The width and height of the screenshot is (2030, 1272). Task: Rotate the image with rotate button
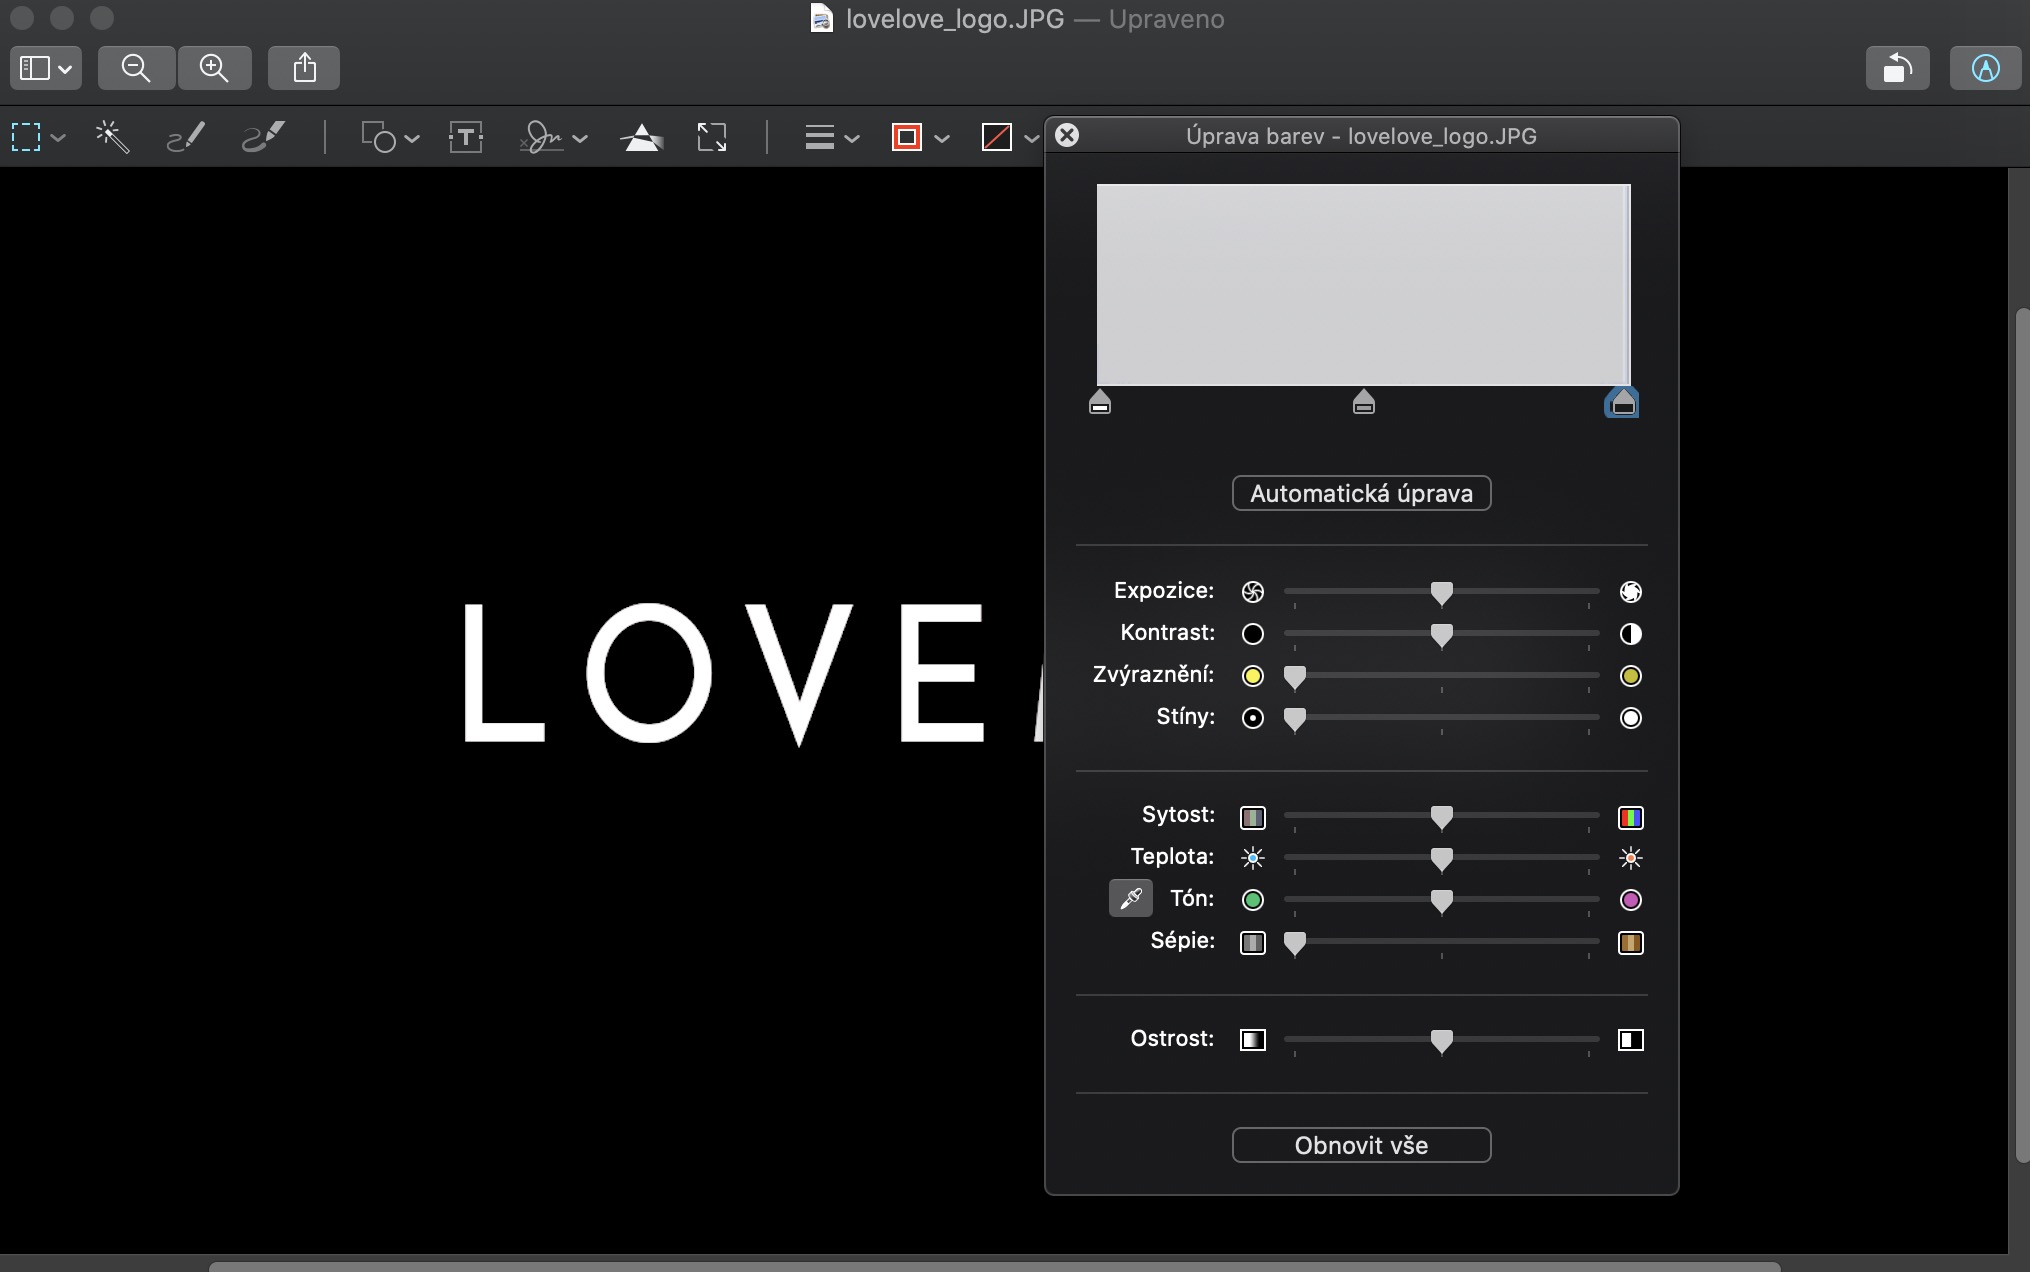1897,68
